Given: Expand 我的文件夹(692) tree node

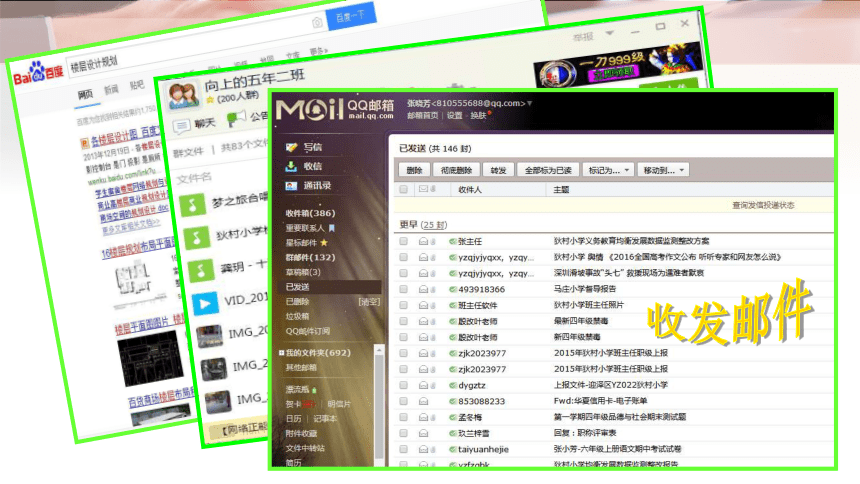Looking at the screenshot, I should (281, 353).
